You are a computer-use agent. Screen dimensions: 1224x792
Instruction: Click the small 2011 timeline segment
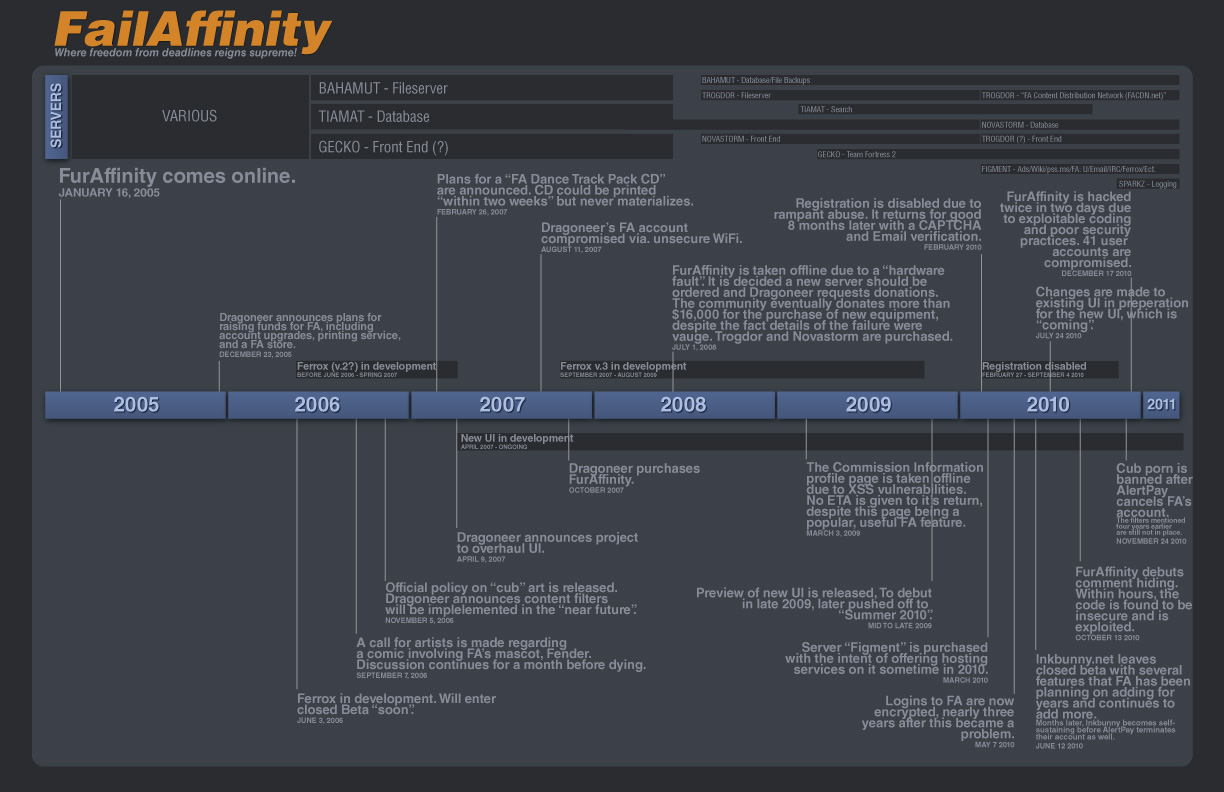(1161, 405)
